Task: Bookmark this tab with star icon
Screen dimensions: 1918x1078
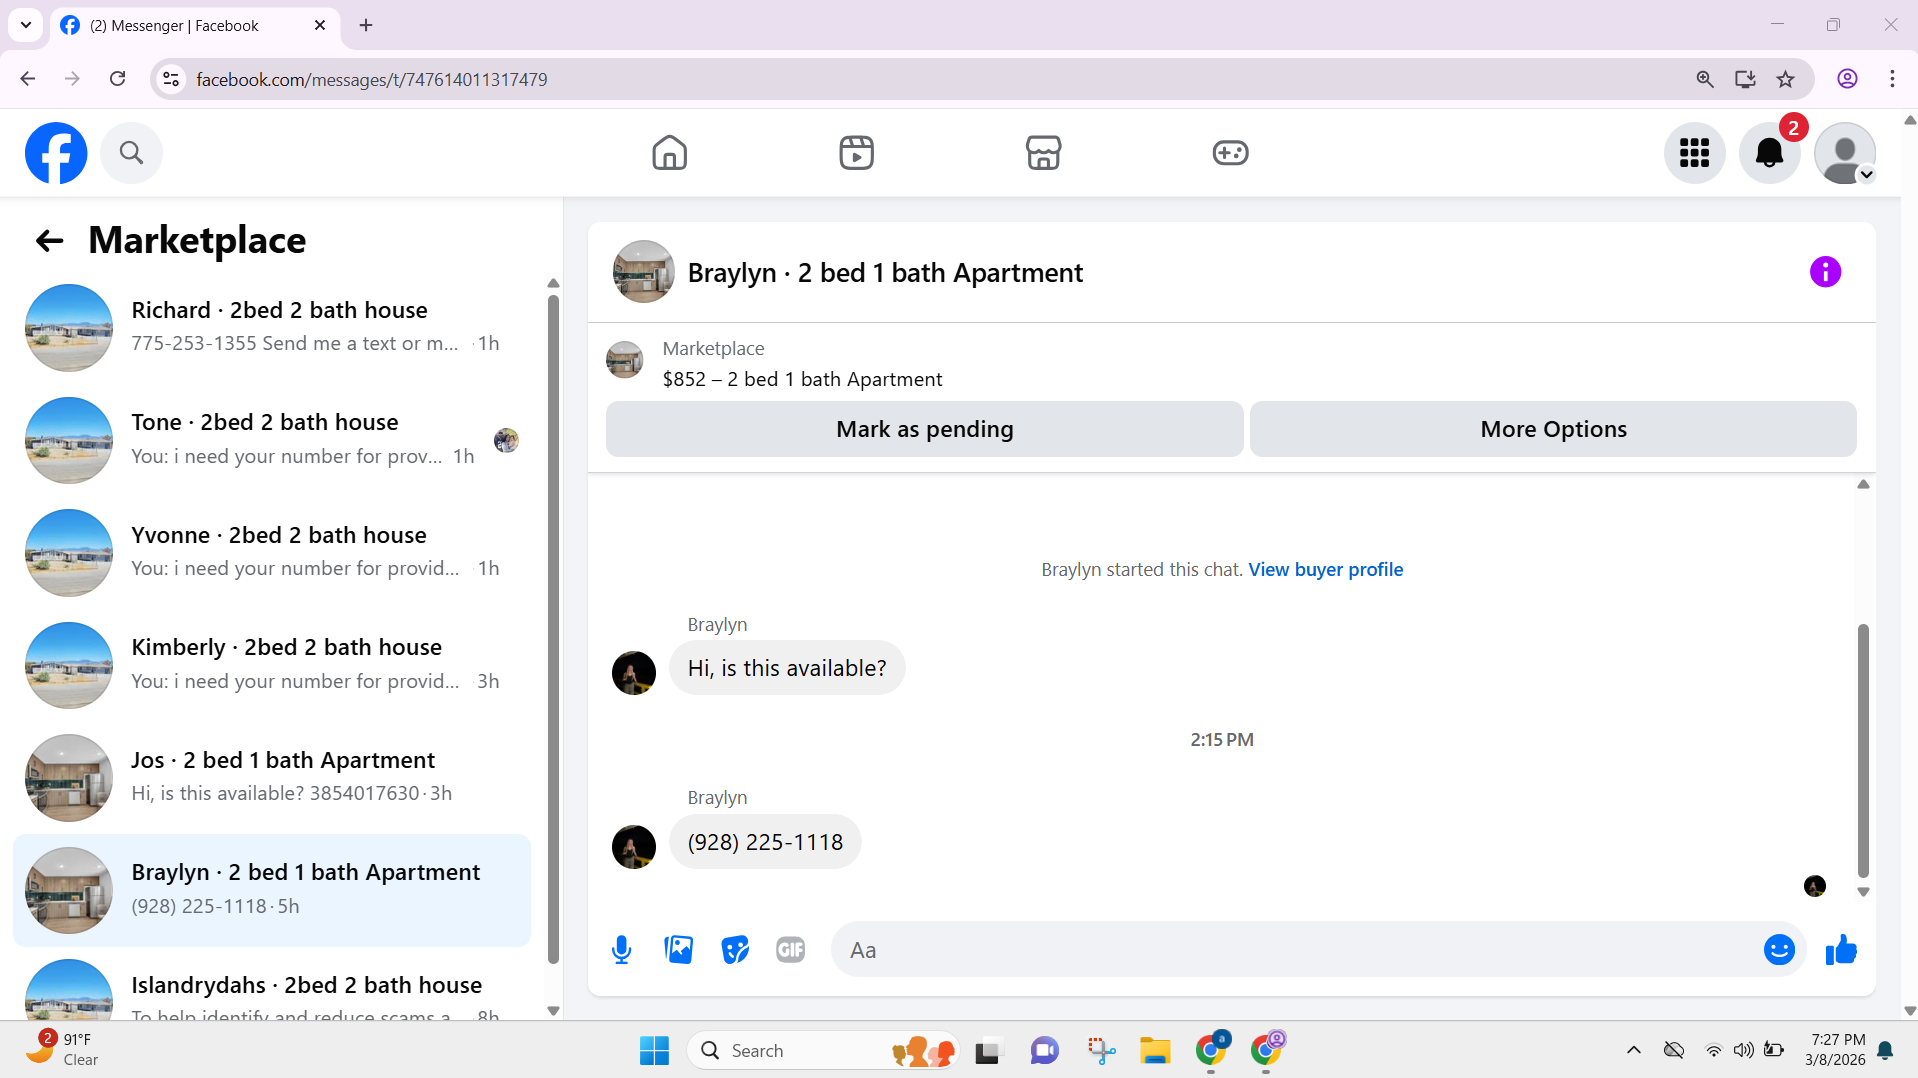Action: pyautogui.click(x=1785, y=79)
